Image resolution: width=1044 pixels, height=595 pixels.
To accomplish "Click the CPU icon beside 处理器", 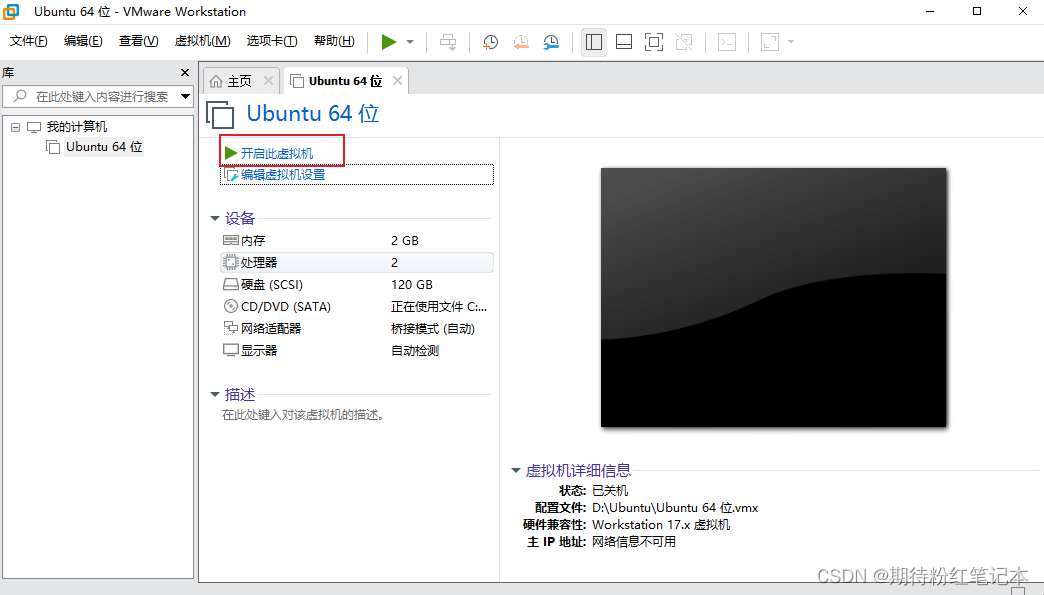I will click(230, 262).
